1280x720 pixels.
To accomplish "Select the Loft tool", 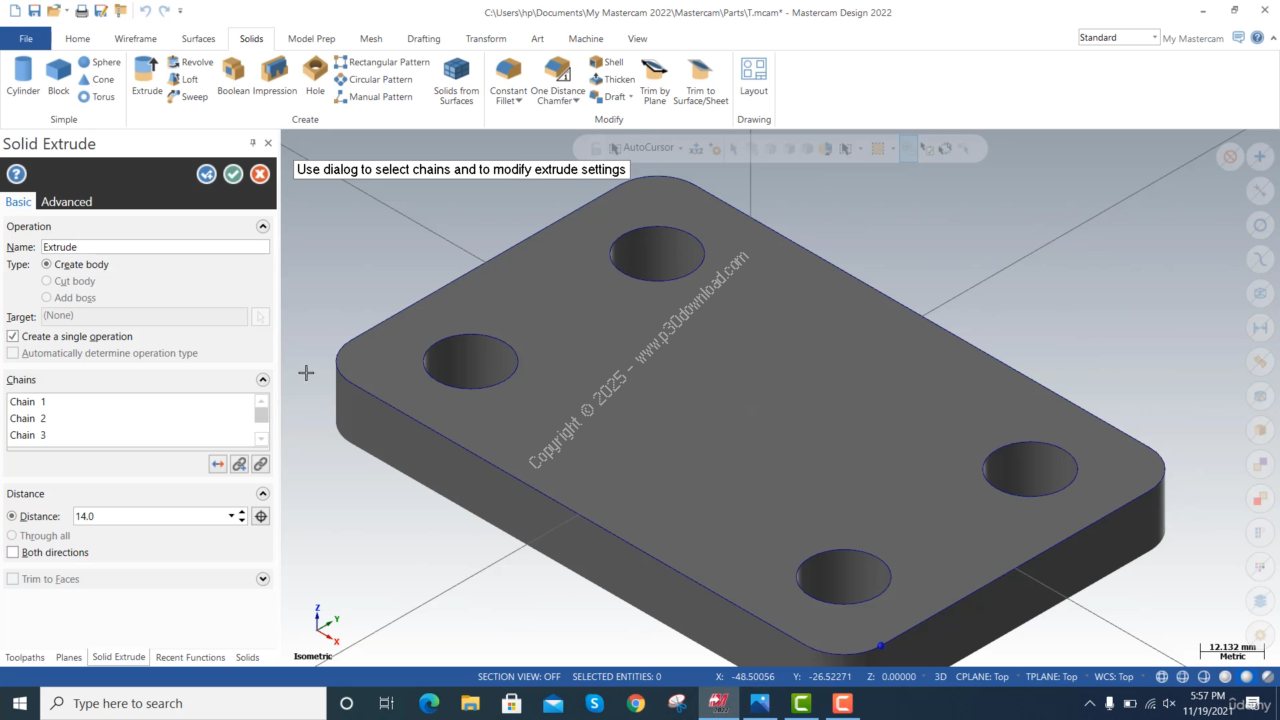I will (x=183, y=79).
